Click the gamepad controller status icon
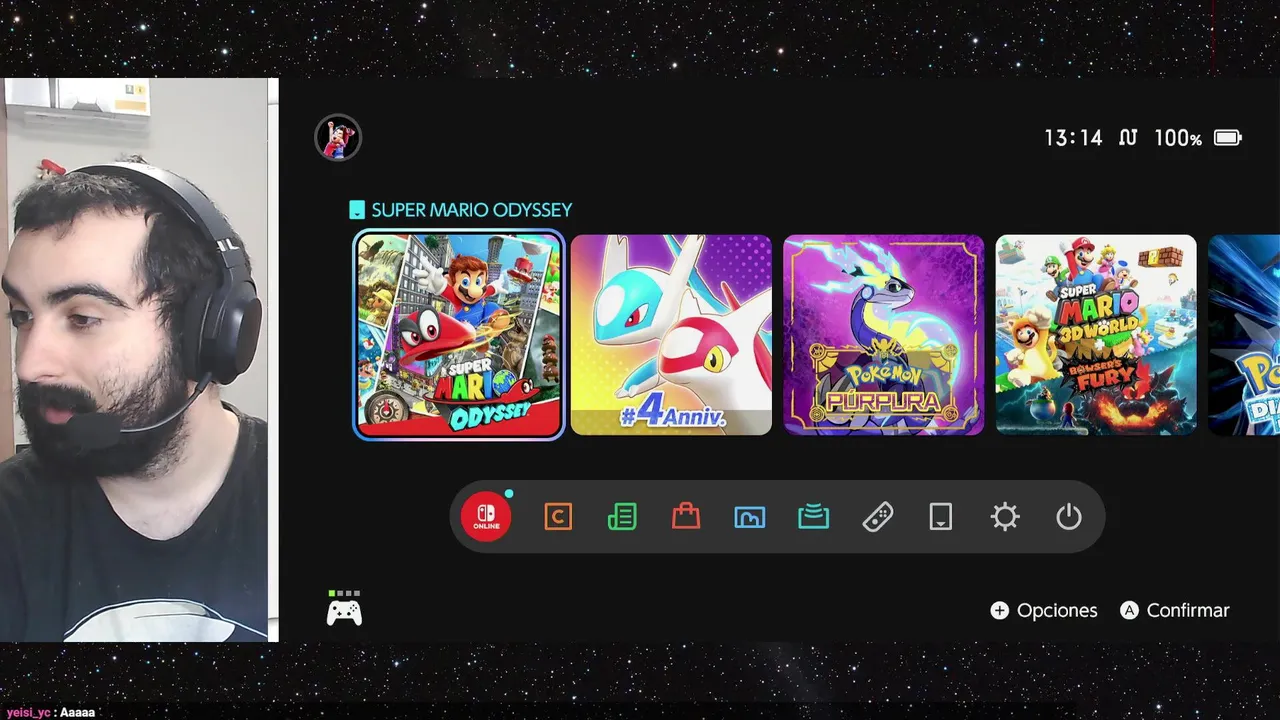This screenshot has width=1280, height=720. click(344, 608)
